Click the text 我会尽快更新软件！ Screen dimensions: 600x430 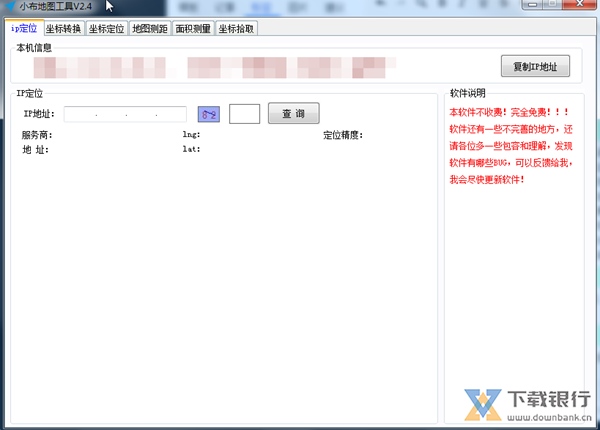487,179
